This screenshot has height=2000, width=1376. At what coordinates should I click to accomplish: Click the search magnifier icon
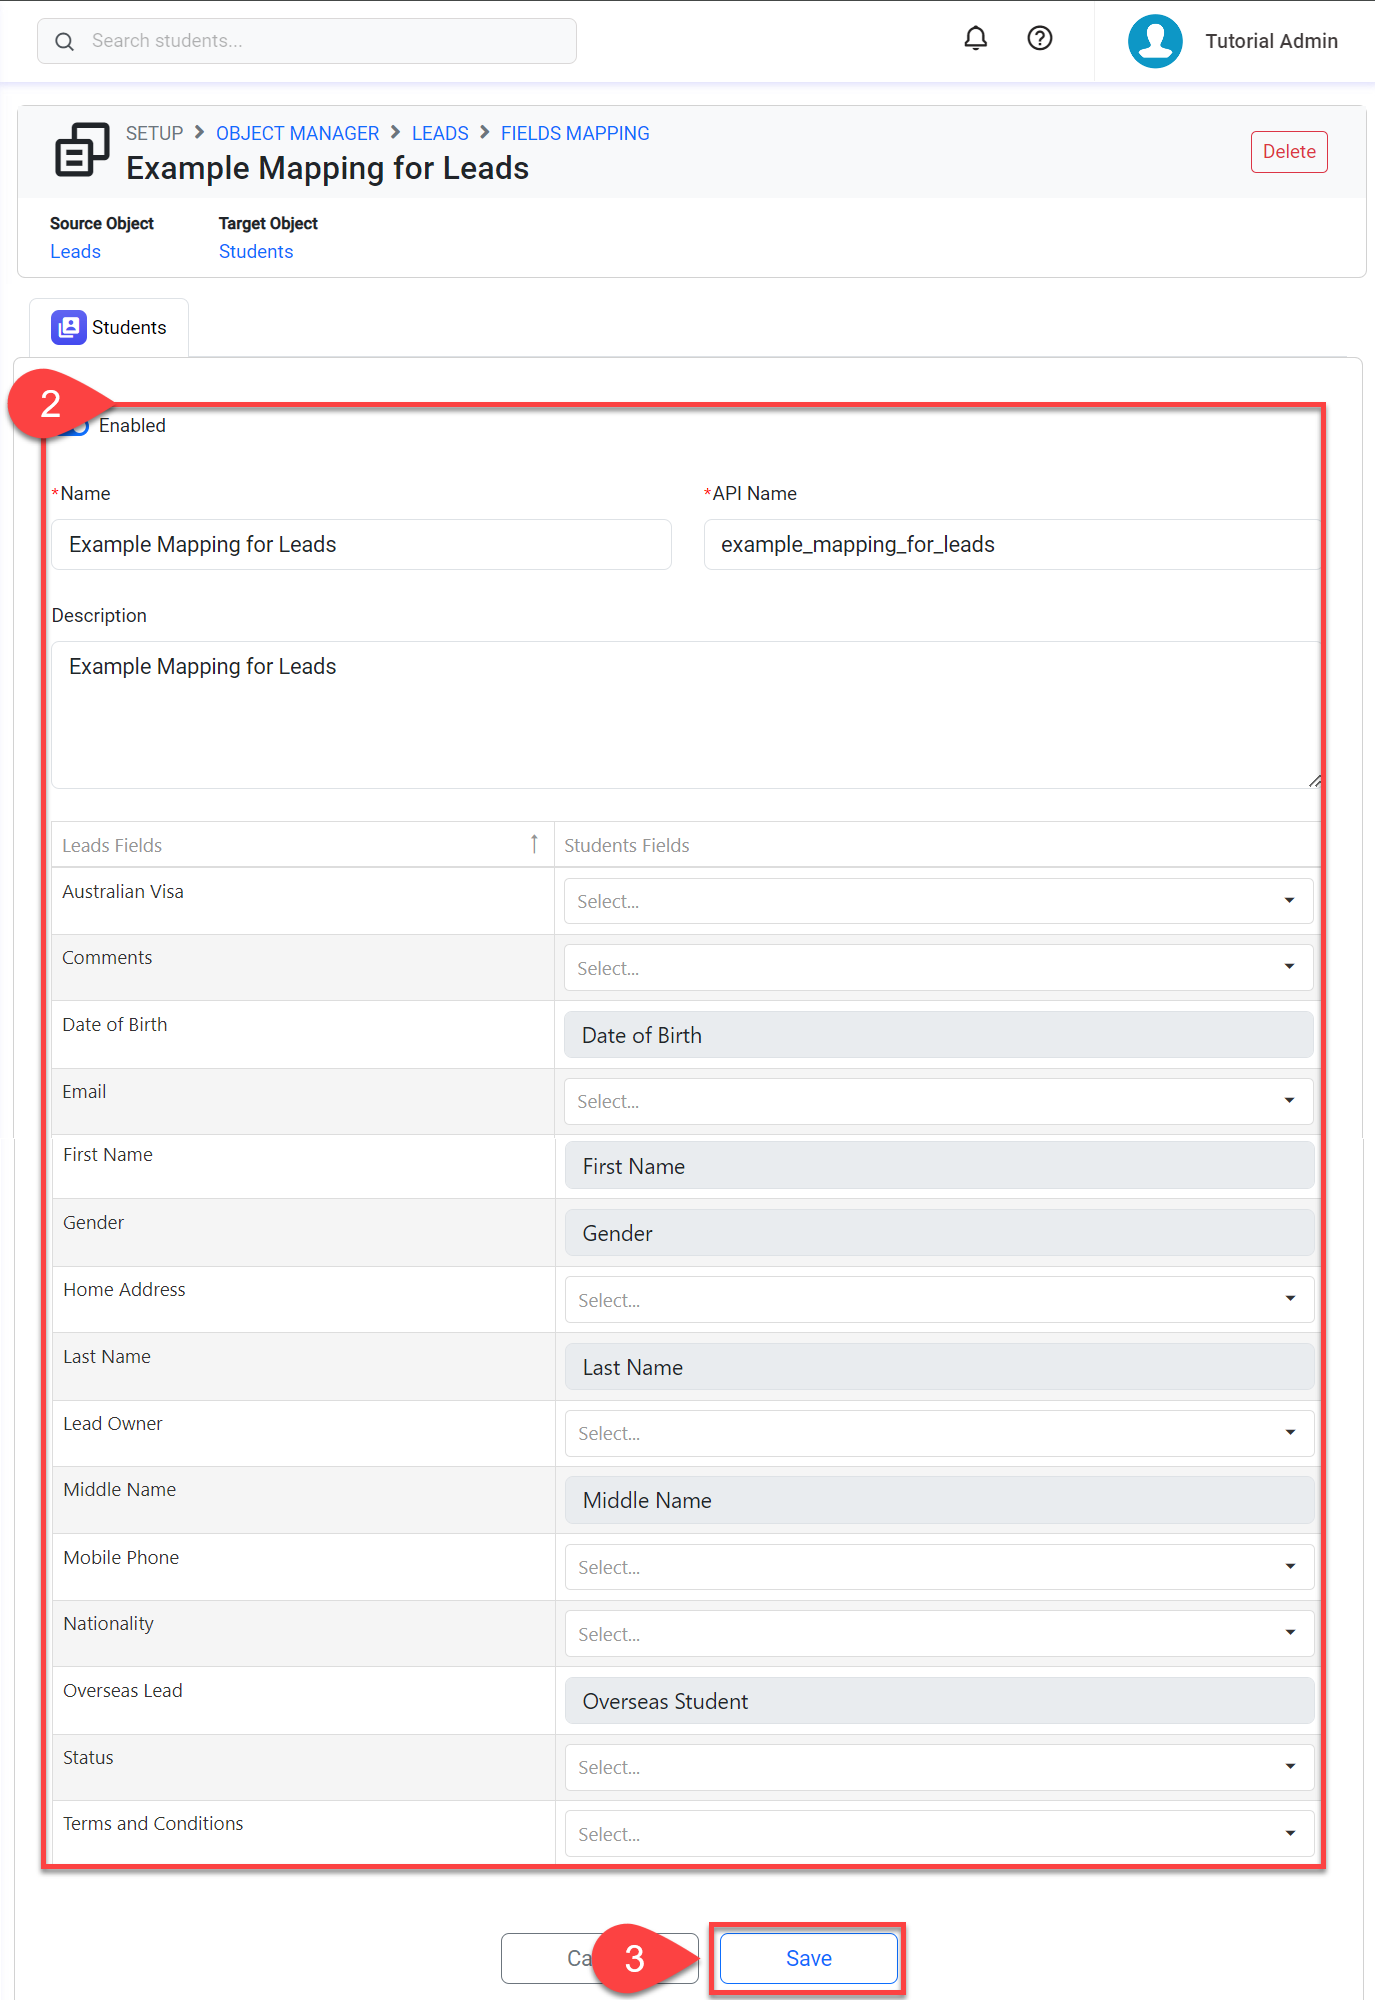65,41
